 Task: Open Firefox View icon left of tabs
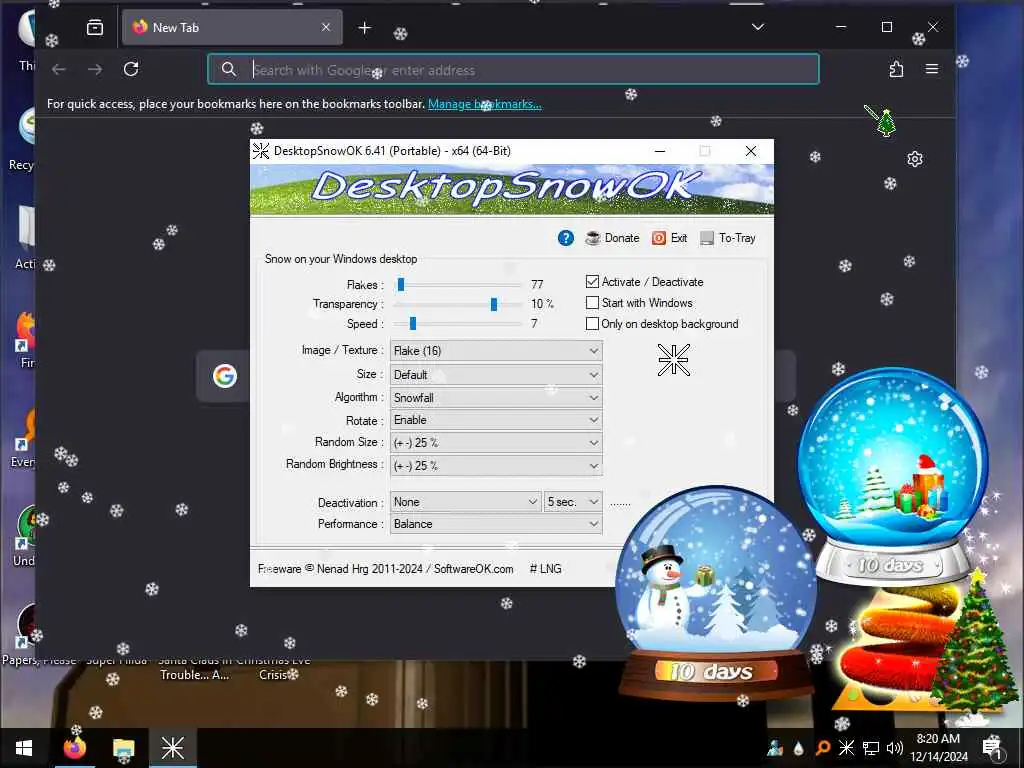click(95, 27)
